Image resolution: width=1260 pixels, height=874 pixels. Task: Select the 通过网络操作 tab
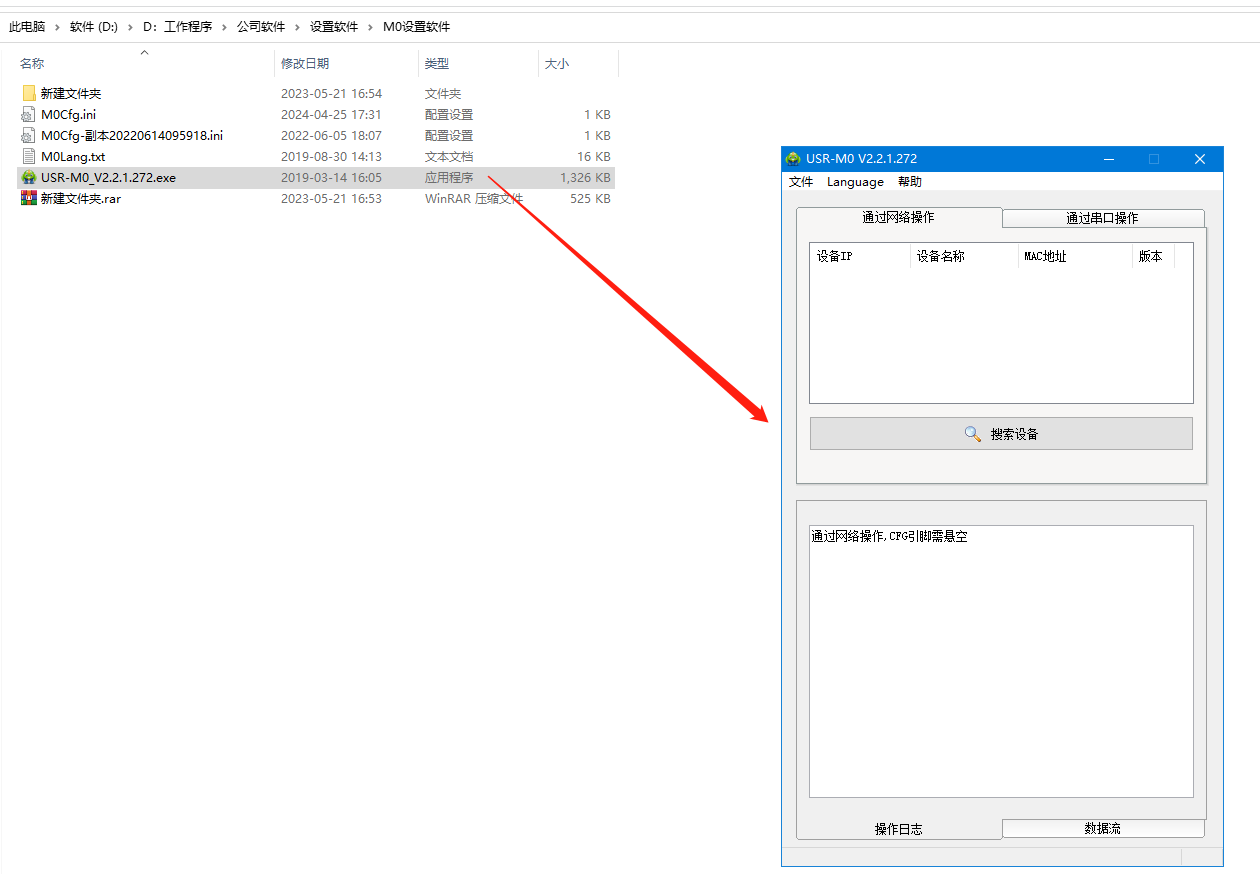(898, 217)
